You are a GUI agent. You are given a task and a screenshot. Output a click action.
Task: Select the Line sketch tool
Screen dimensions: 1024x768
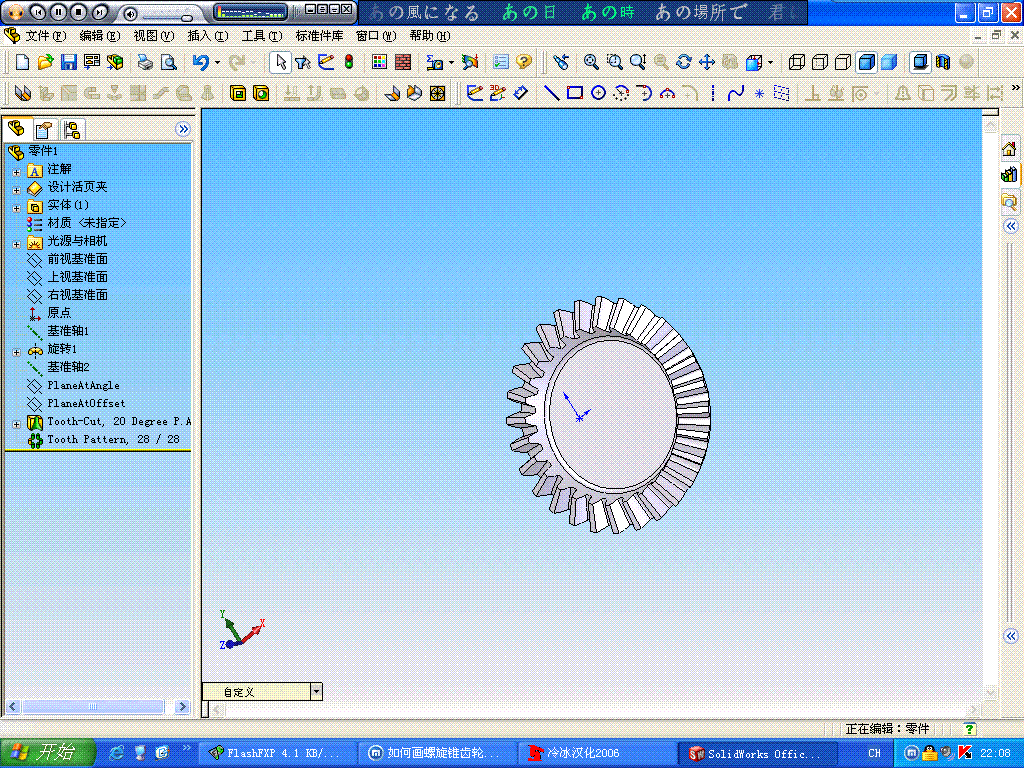tap(550, 93)
